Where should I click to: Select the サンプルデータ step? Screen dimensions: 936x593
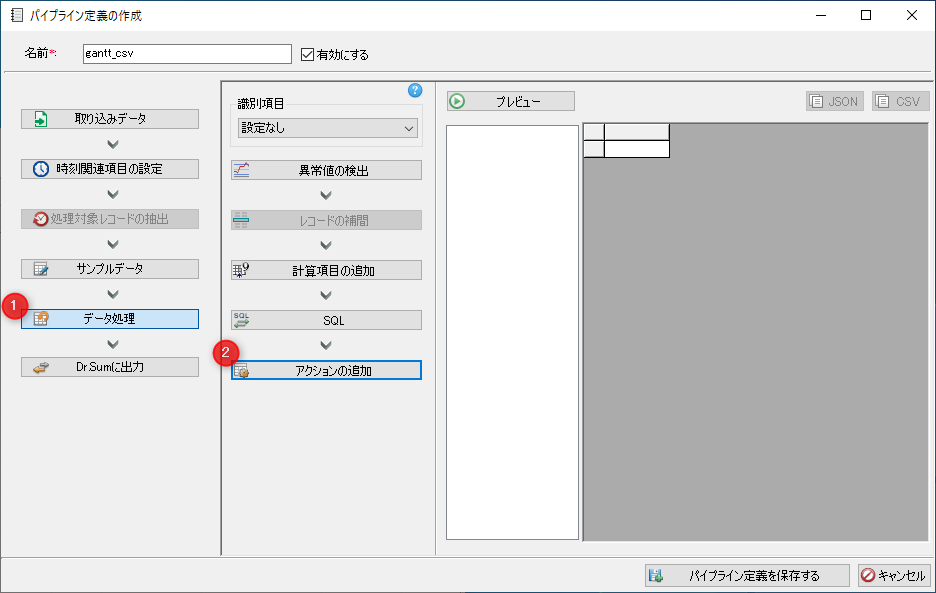110,269
